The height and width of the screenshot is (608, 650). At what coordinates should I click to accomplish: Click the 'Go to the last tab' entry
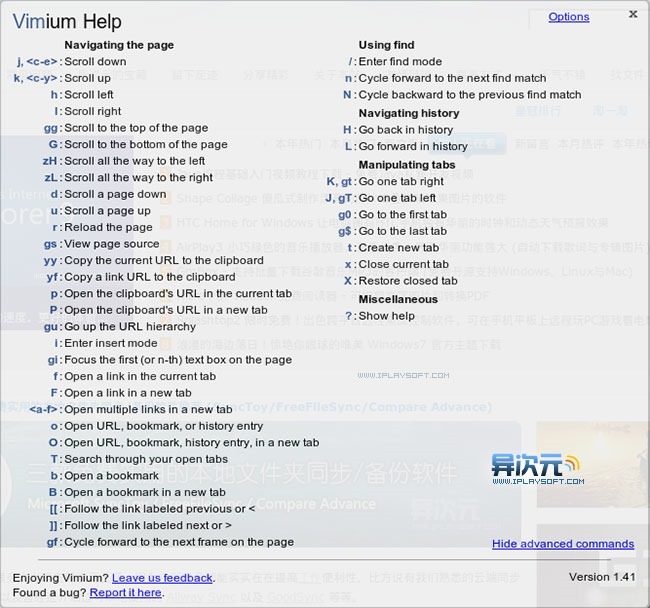pos(403,232)
